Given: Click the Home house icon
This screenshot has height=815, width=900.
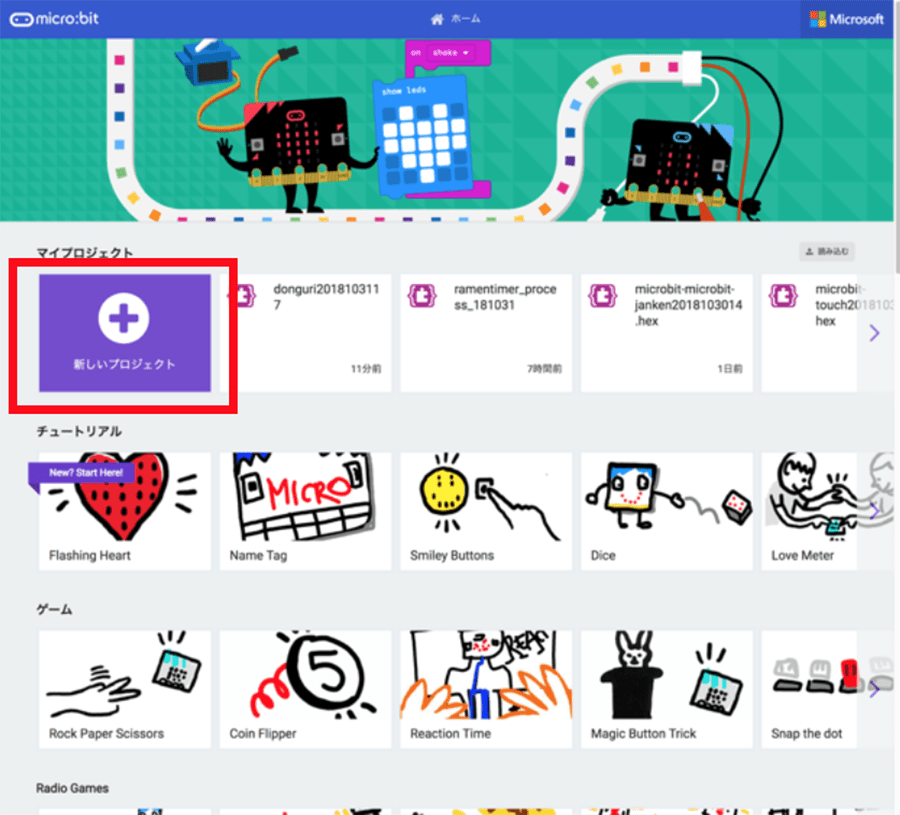Looking at the screenshot, I should 437,20.
